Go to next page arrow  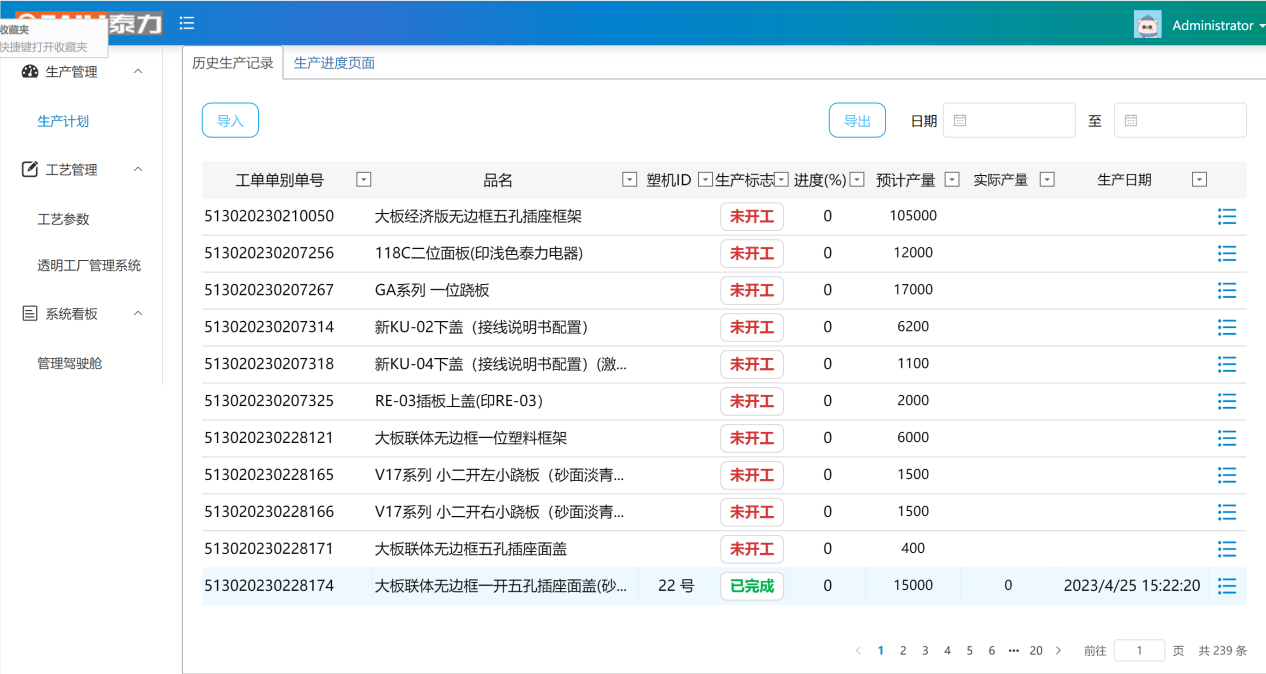pos(1059,650)
